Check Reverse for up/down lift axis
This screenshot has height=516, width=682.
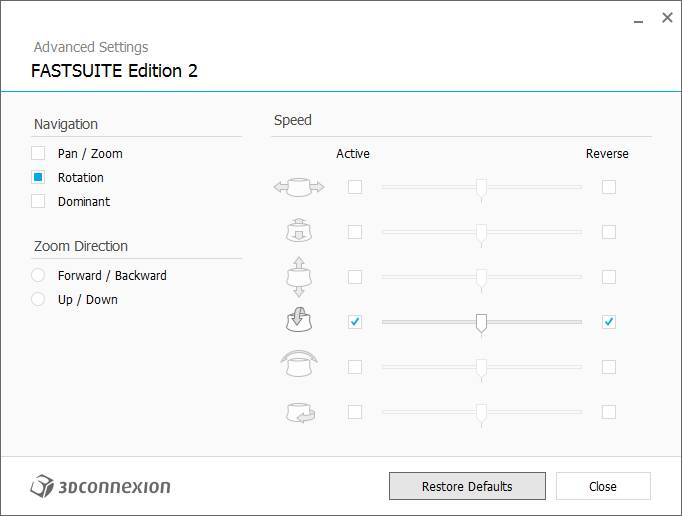coord(609,277)
